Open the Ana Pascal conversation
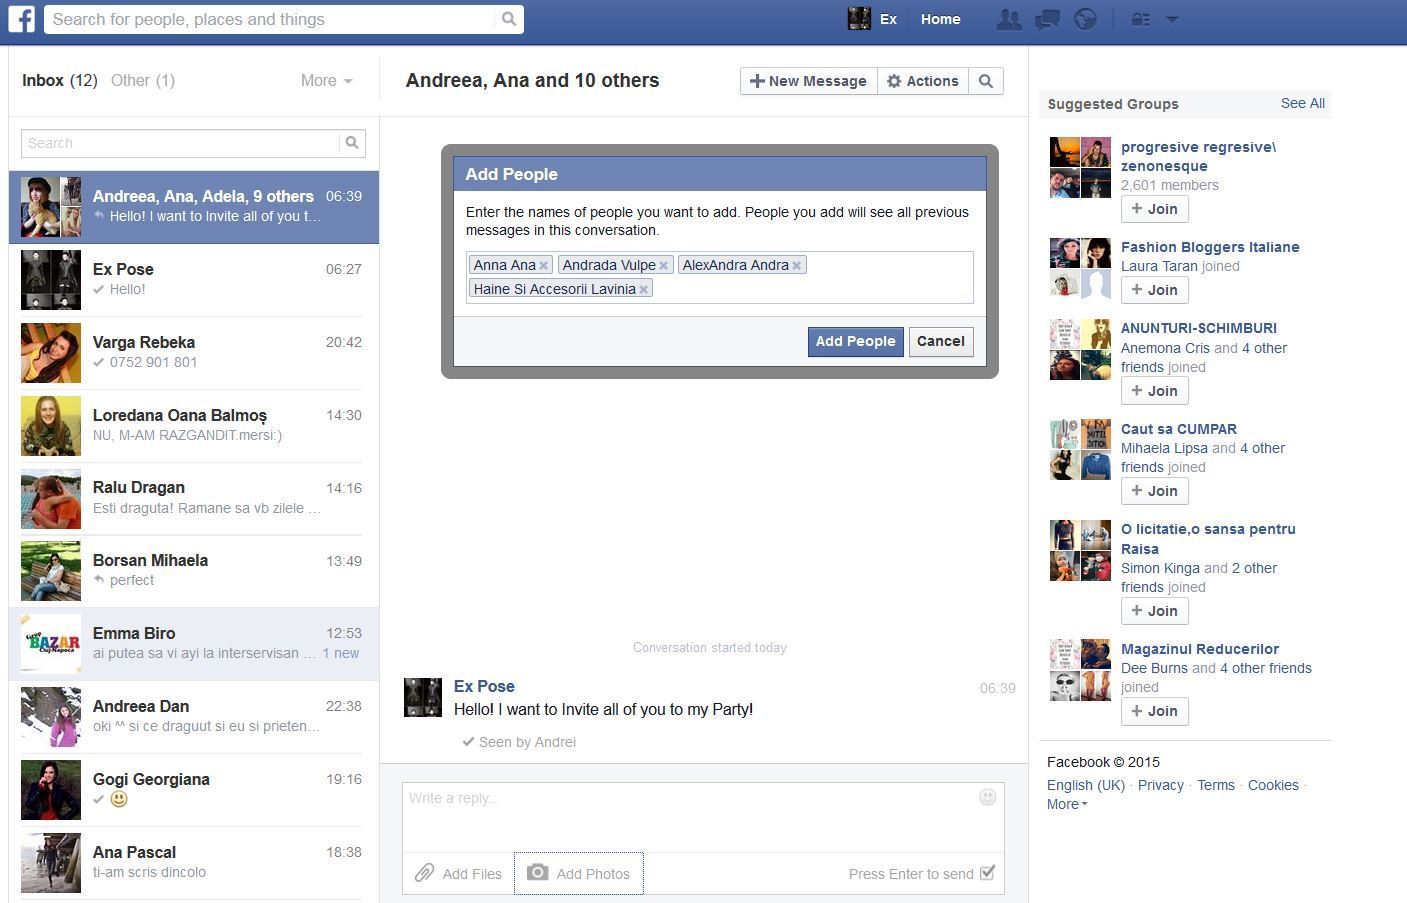 click(194, 864)
